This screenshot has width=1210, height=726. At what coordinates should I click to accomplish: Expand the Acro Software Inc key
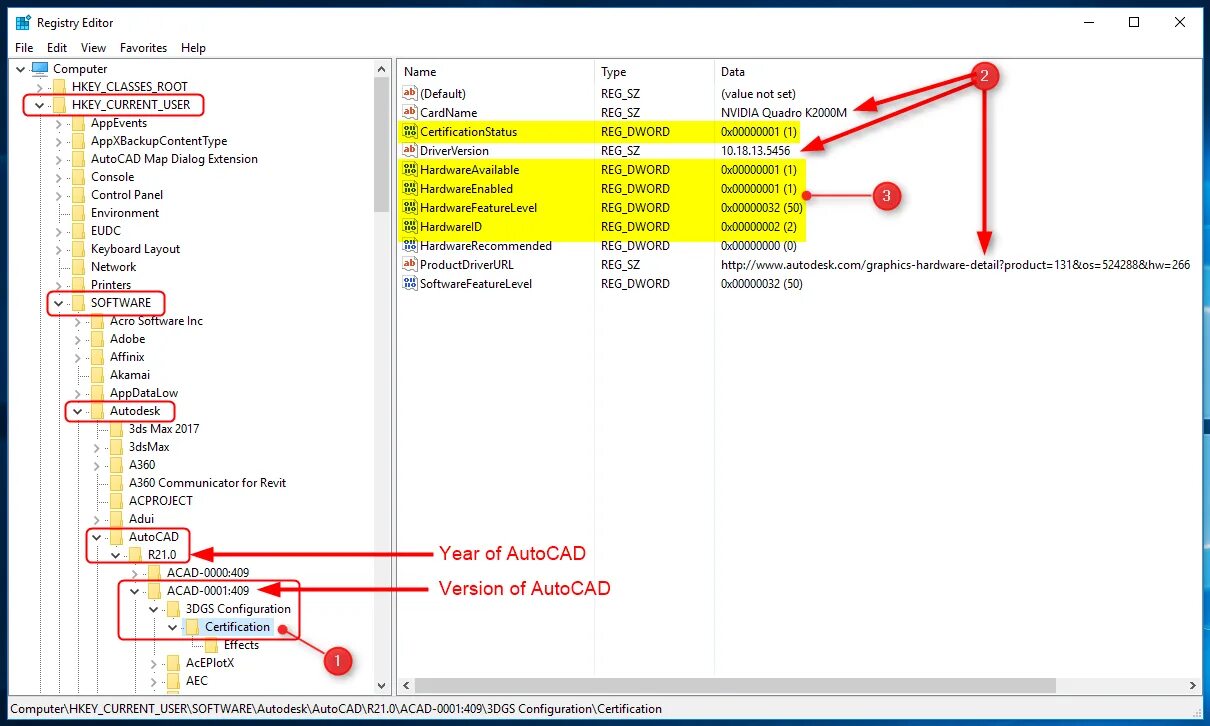pos(77,321)
